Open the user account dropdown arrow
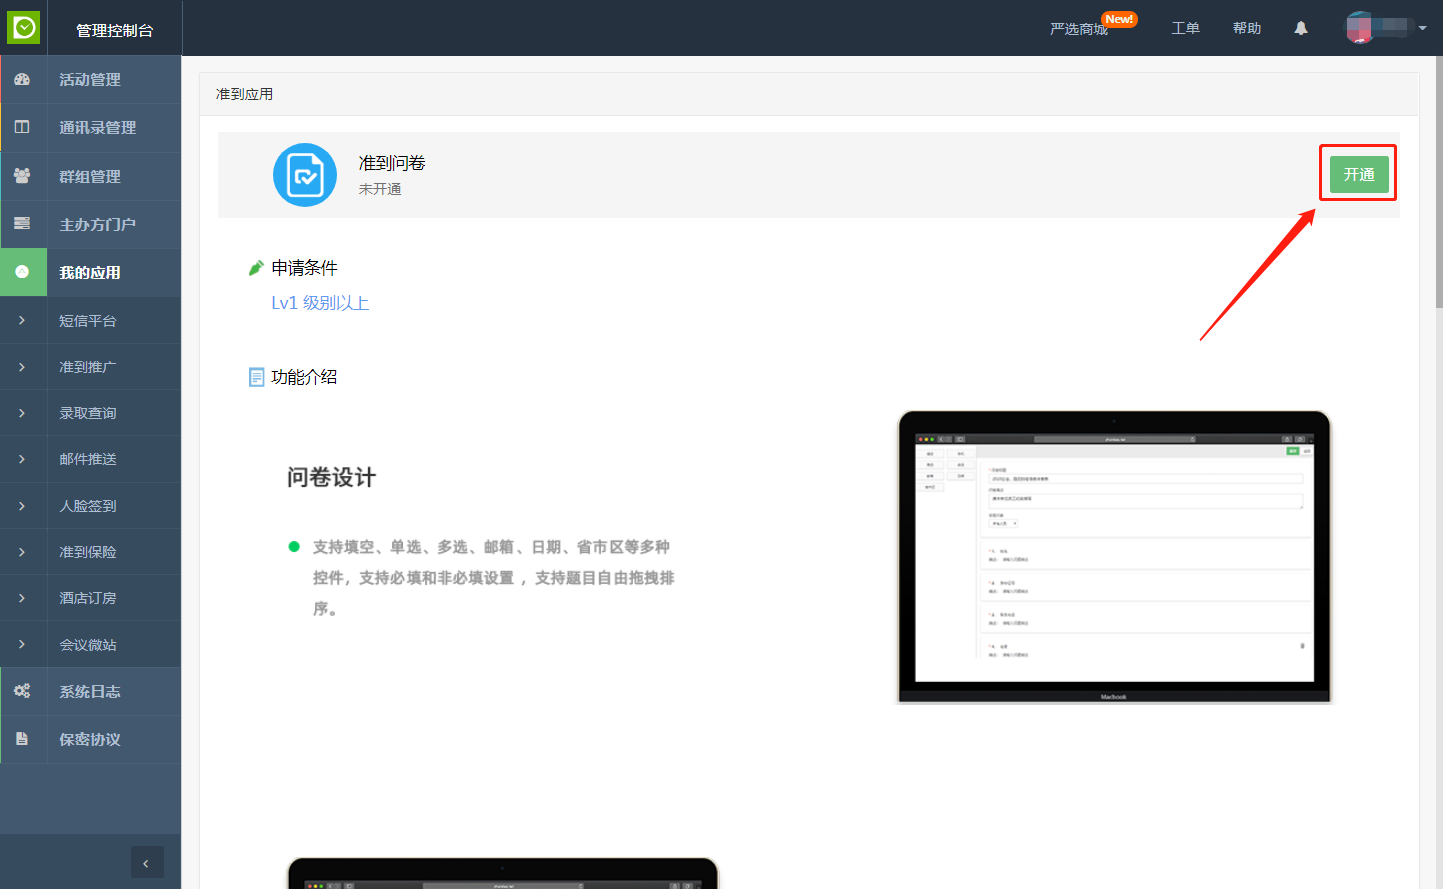This screenshot has height=889, width=1443. point(1422,28)
